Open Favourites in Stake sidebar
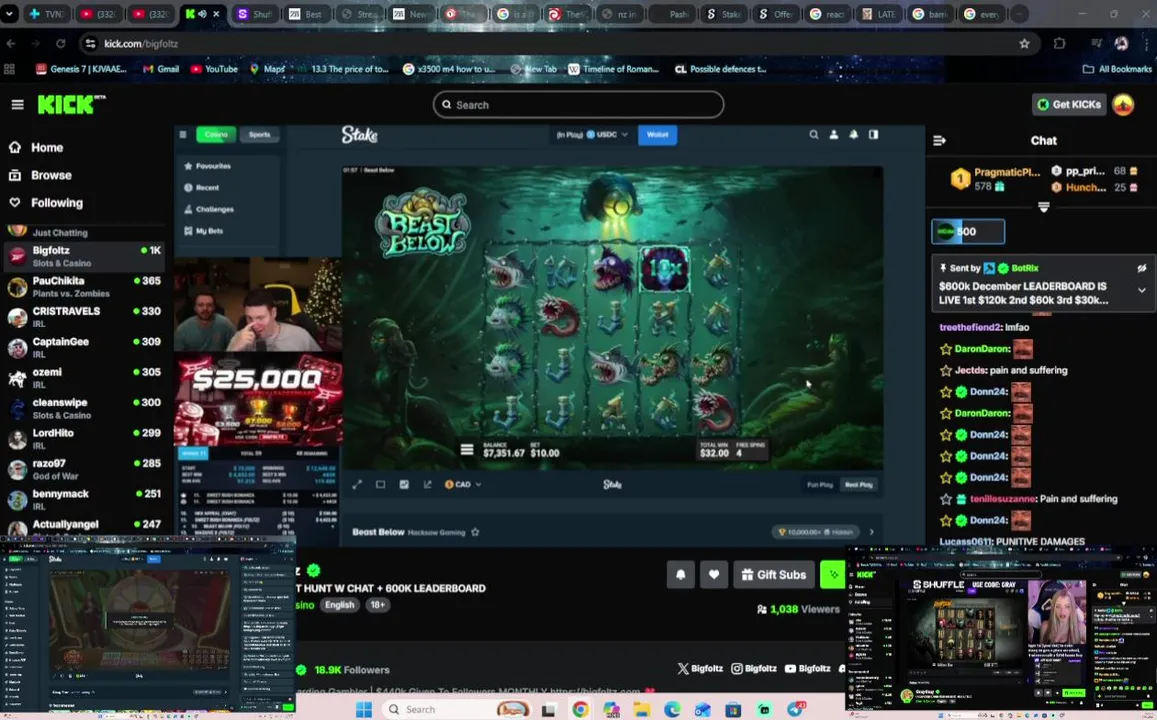 point(207,166)
